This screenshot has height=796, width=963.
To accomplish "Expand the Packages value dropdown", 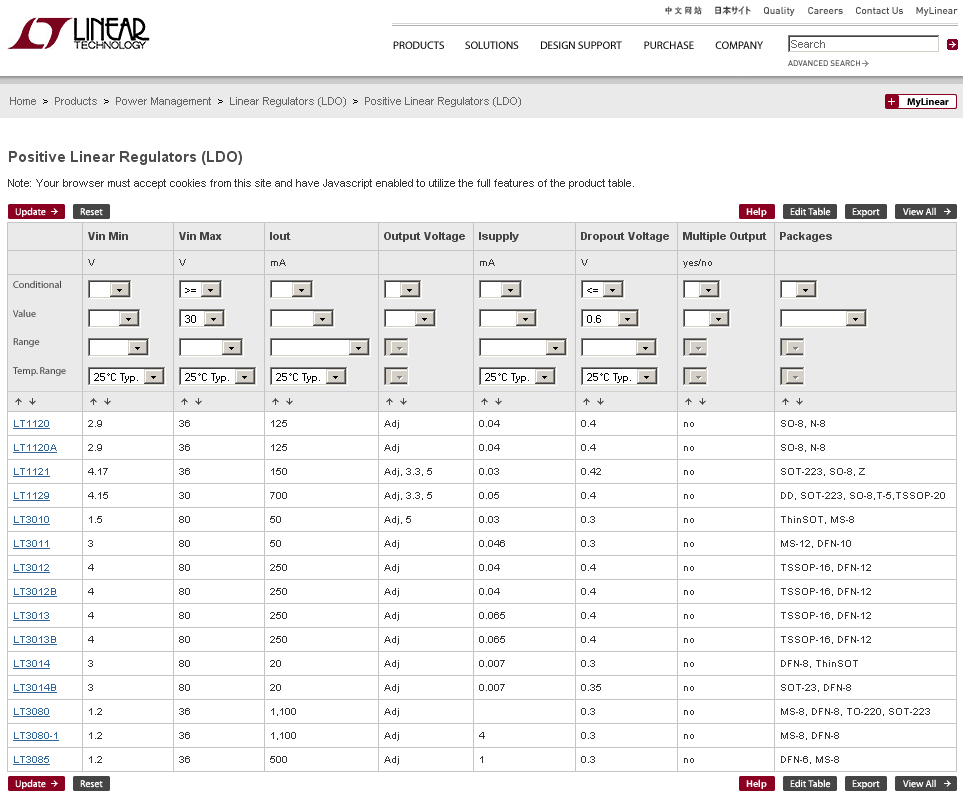I will [855, 319].
